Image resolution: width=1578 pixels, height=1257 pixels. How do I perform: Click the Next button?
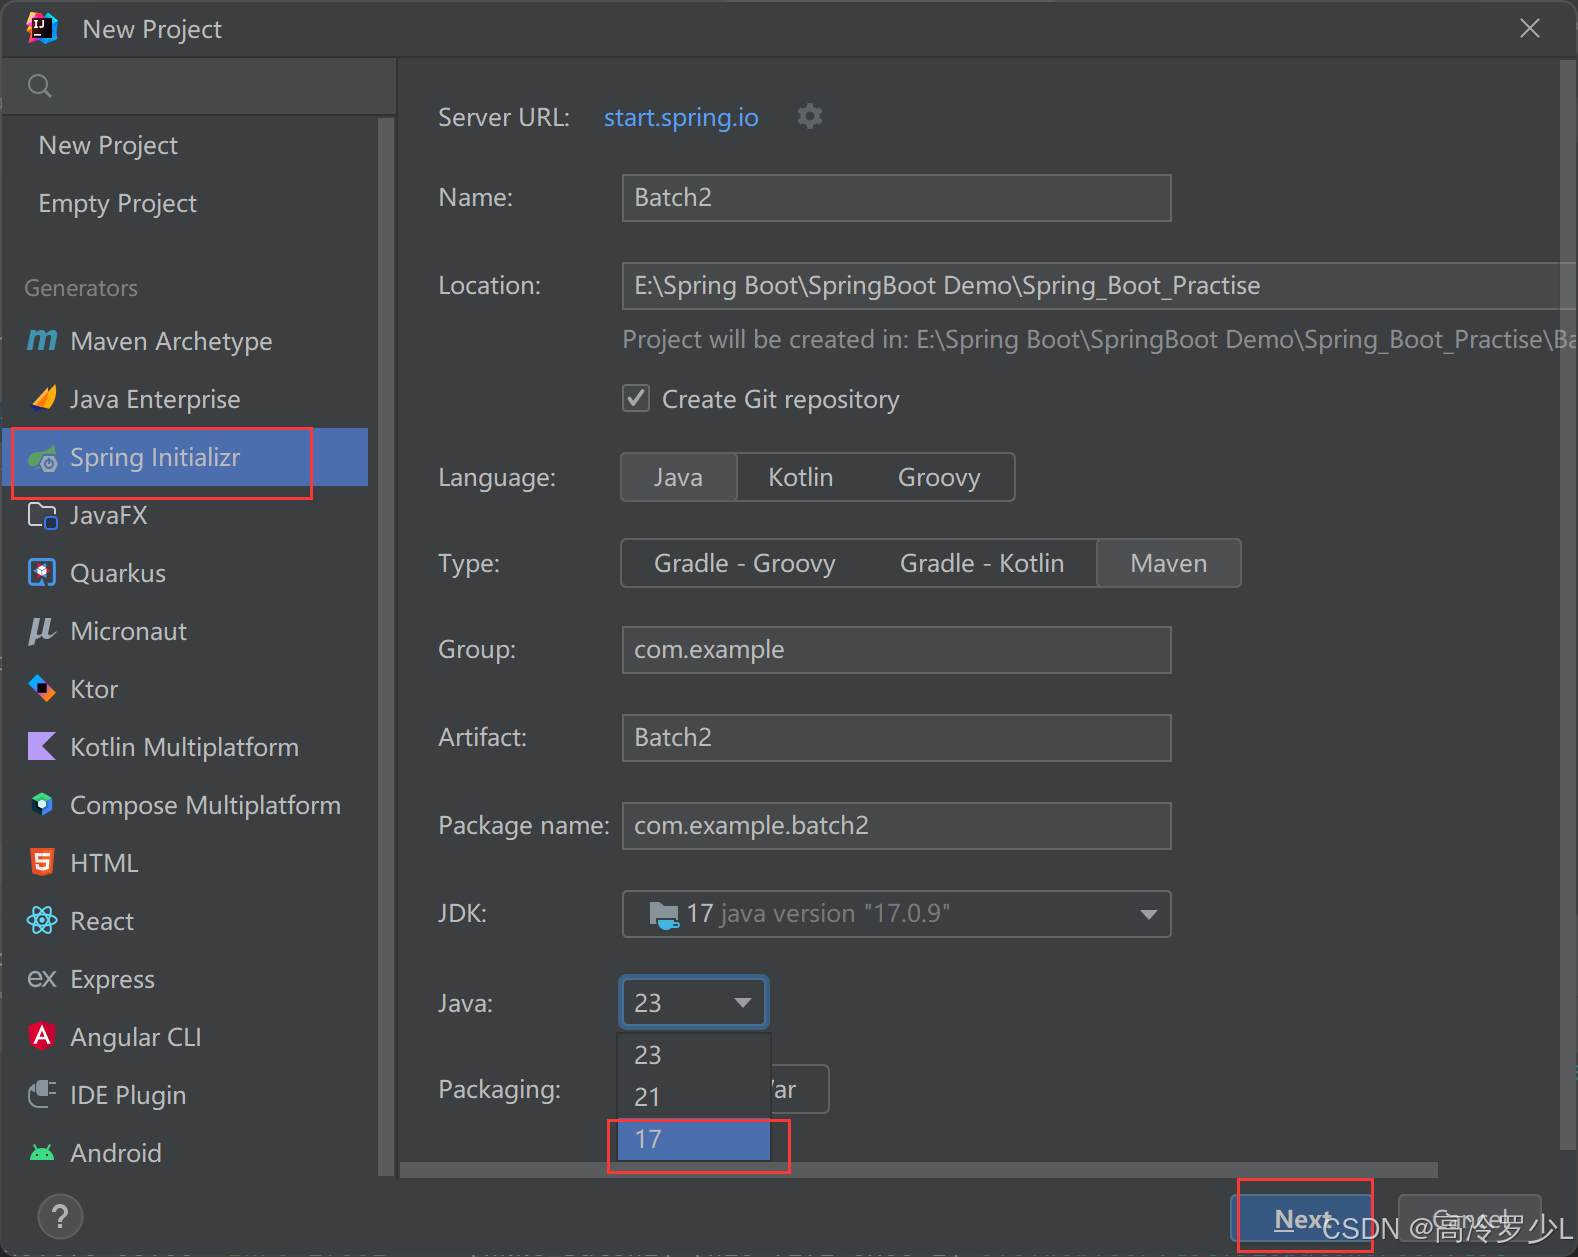1302,1219
